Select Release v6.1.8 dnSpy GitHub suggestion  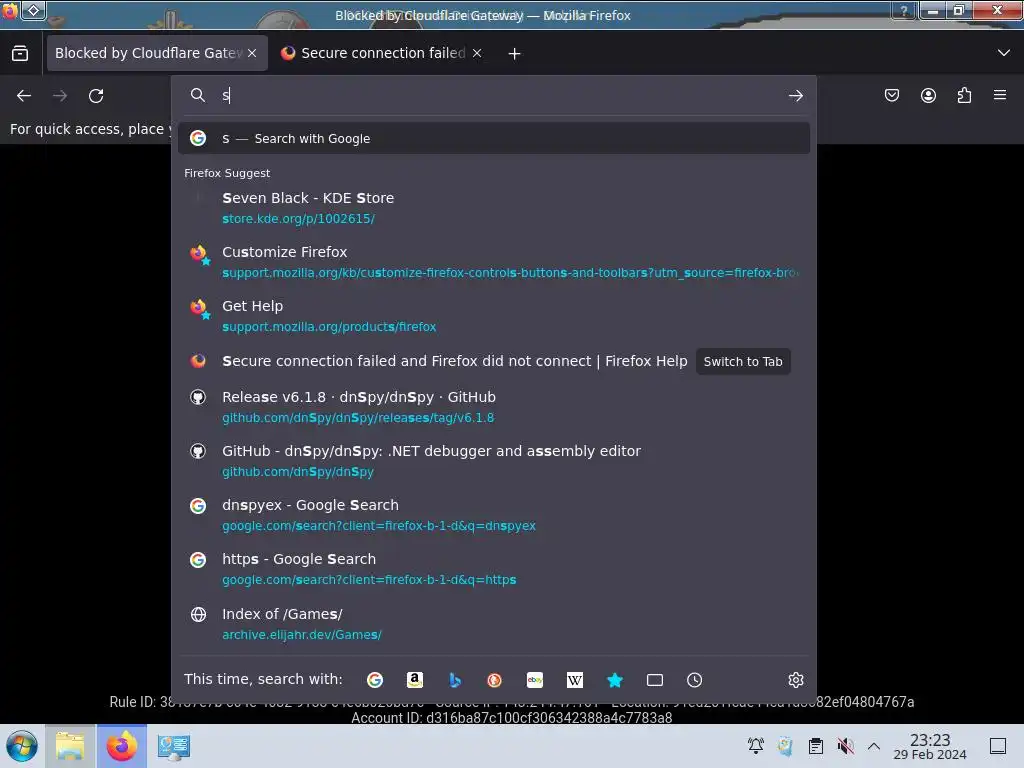coord(494,407)
